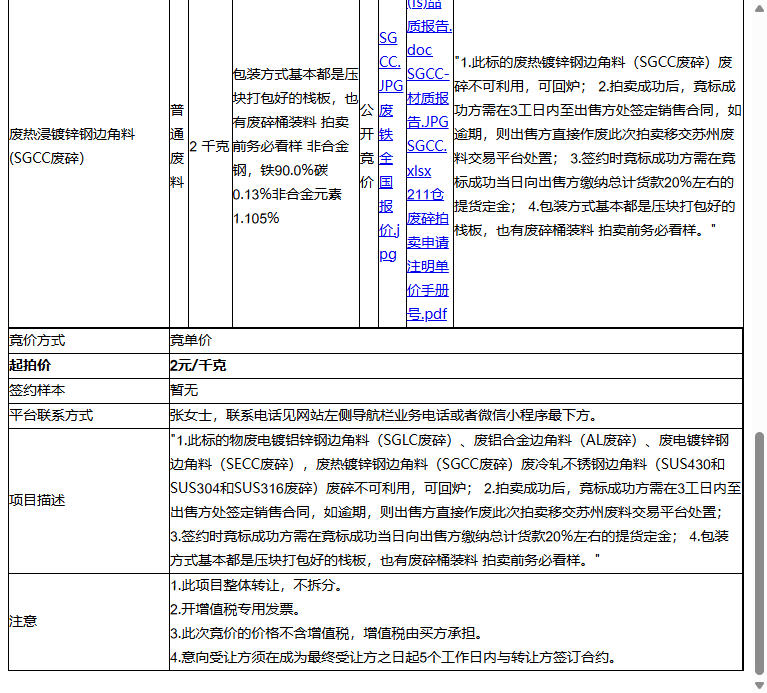Open the 品质报告.doc attachment link
Image resolution: width=767 pixels, height=693 pixels.
(x=429, y=26)
